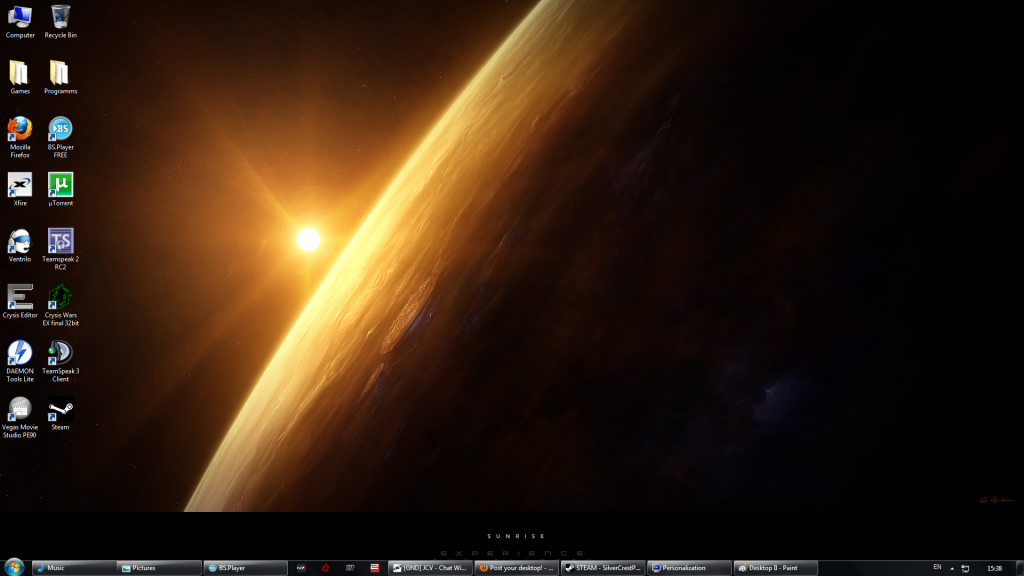Screen dimensions: 1024x576
Task: Activate the STEAM taskbar button
Action: [602, 568]
